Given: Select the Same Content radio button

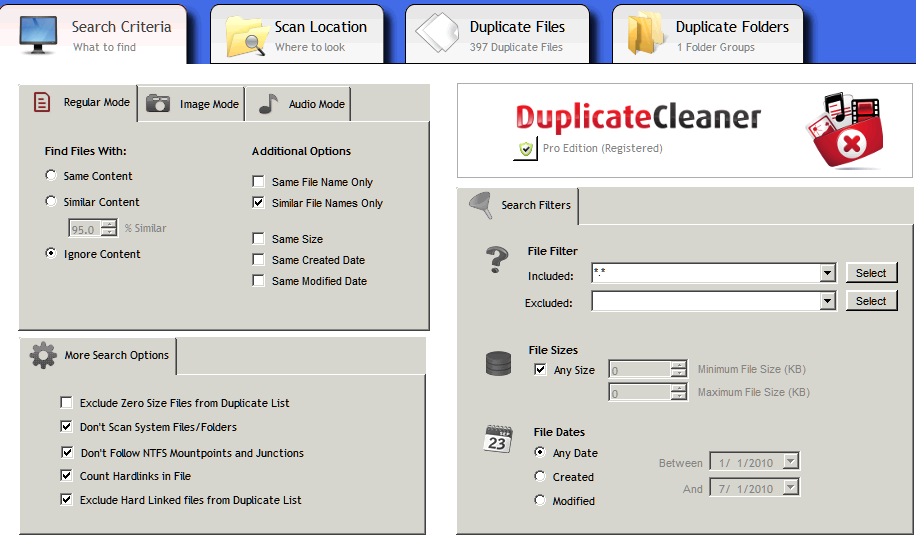Looking at the screenshot, I should (x=51, y=176).
